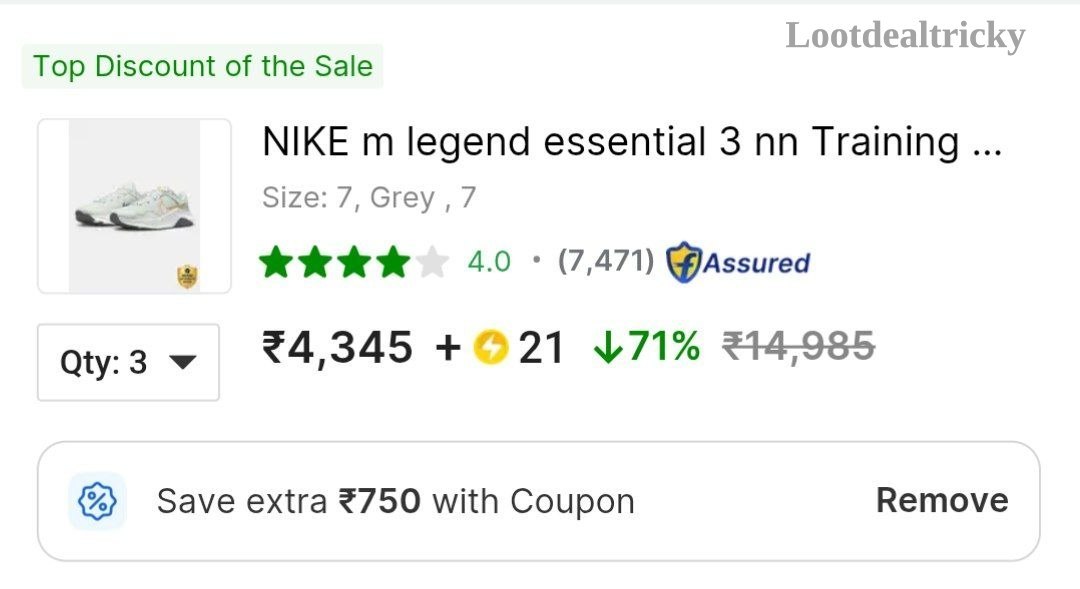Click the blue coupon percent icon
This screenshot has width=1080, height=589.
(97, 501)
